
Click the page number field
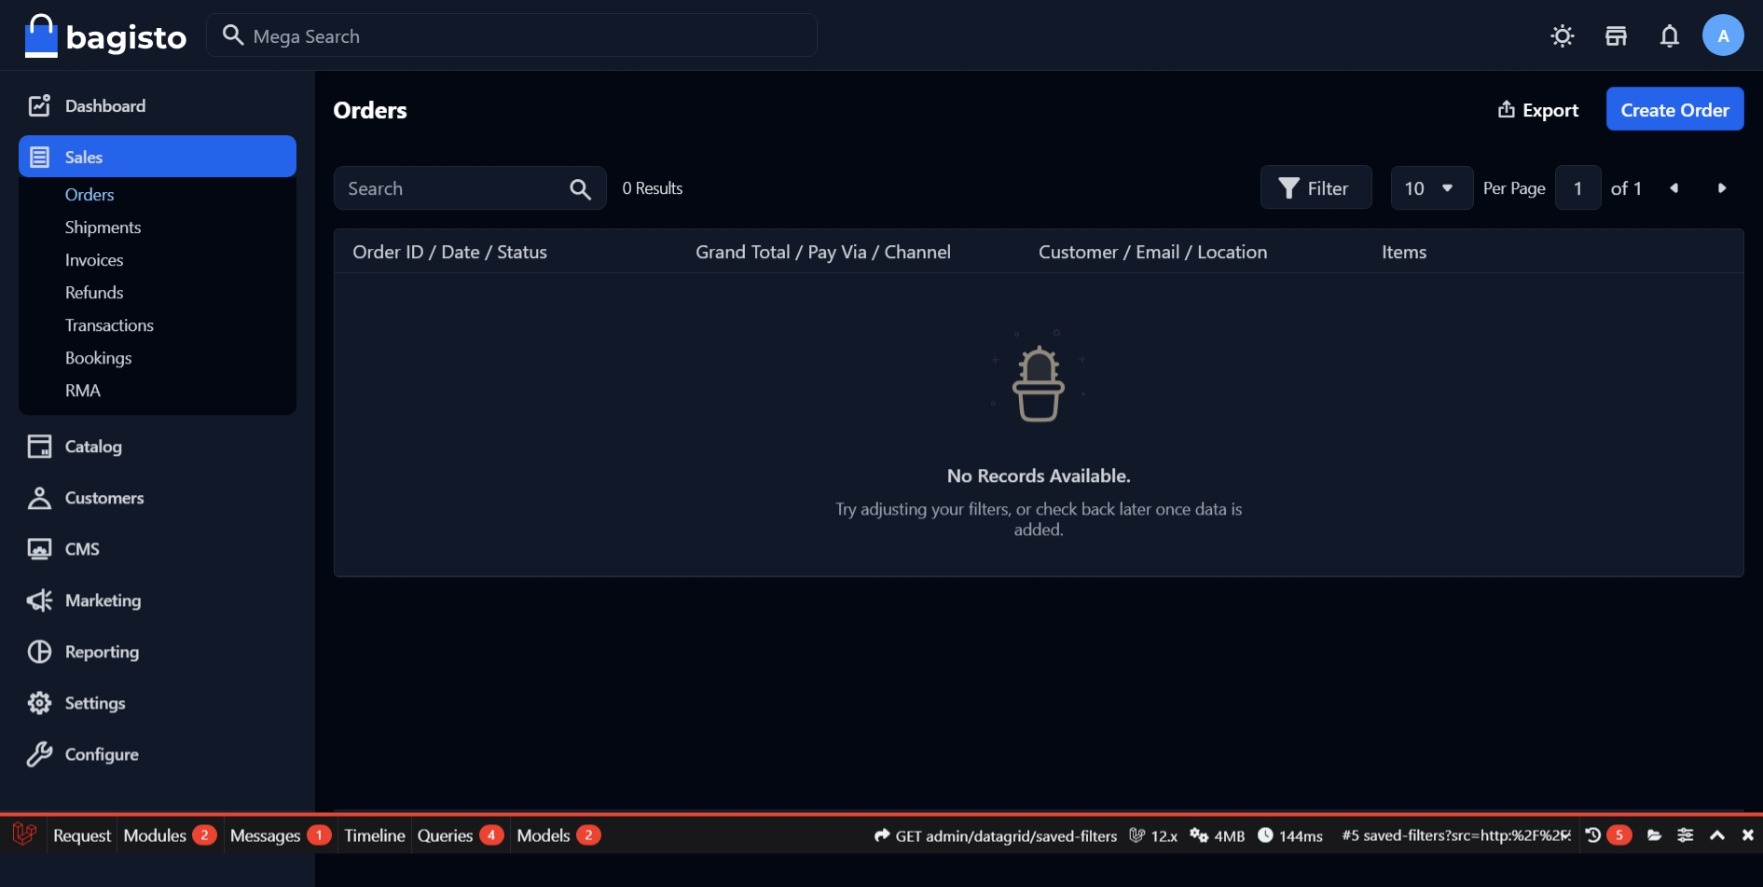(x=1577, y=188)
